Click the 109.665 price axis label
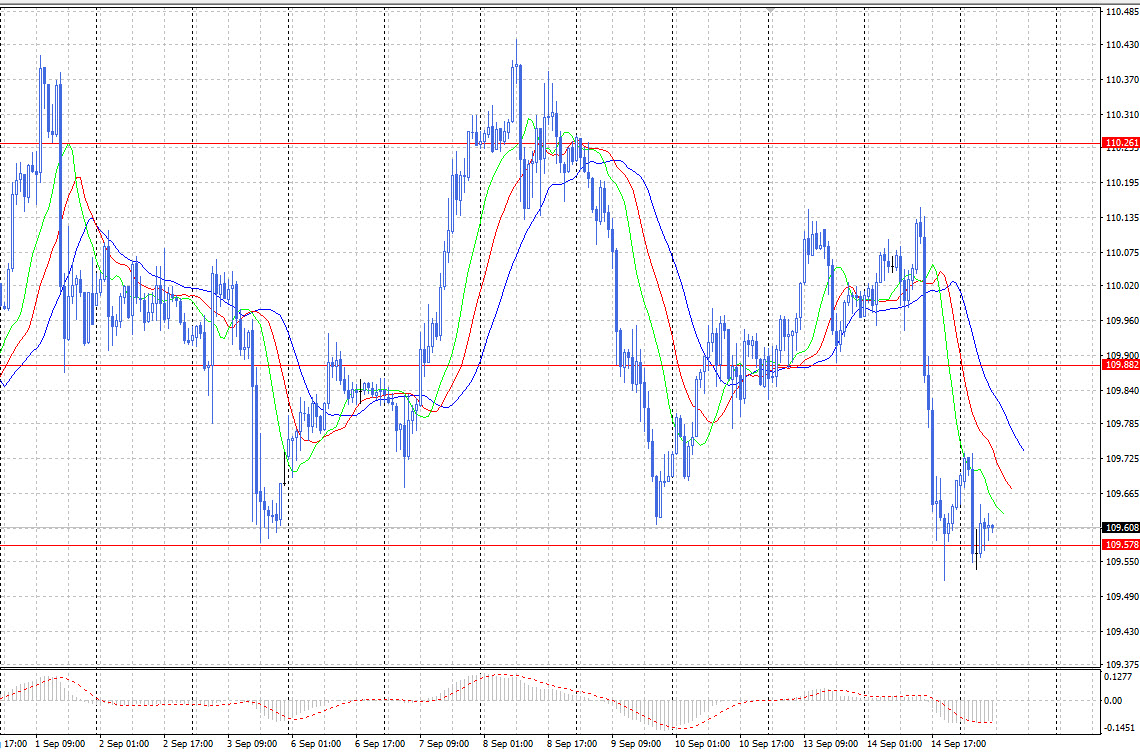 pos(1122,494)
